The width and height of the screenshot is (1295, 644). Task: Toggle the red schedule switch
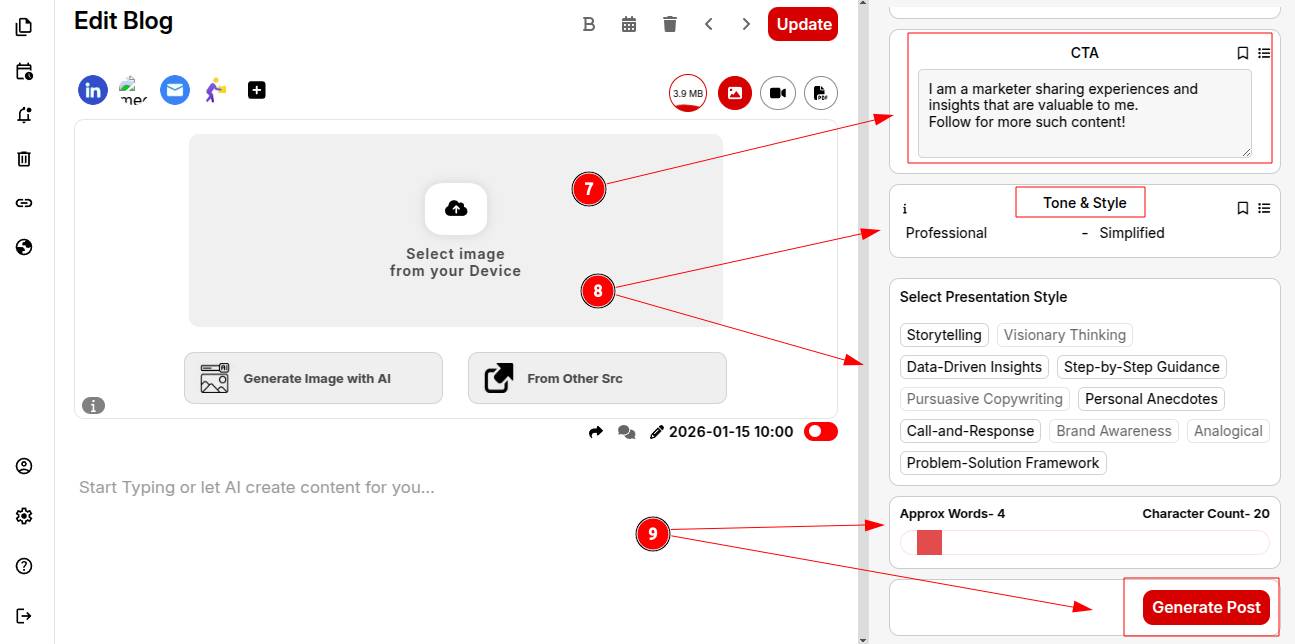820,431
